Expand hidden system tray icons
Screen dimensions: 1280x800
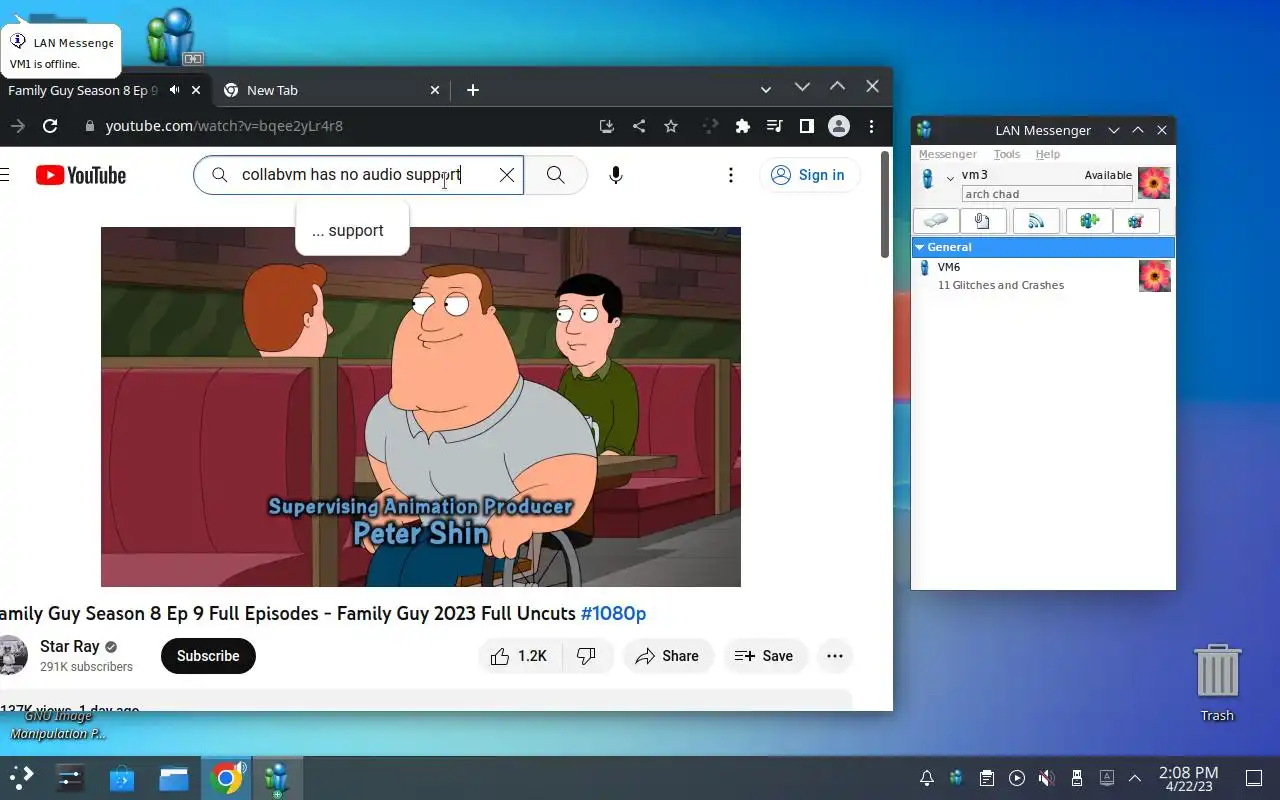pos(1135,778)
